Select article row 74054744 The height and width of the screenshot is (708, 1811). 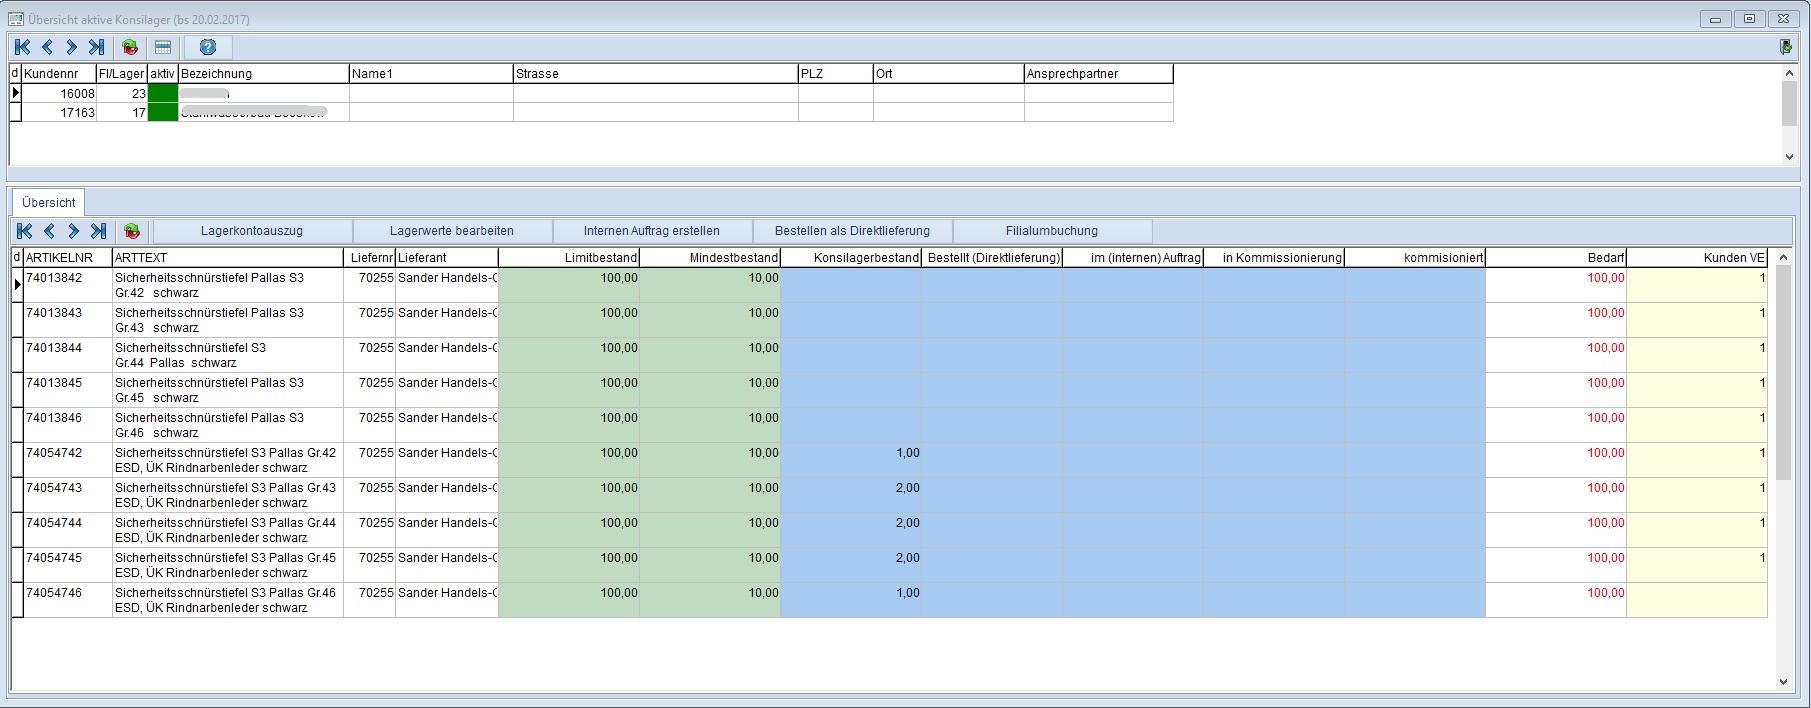(x=54, y=523)
